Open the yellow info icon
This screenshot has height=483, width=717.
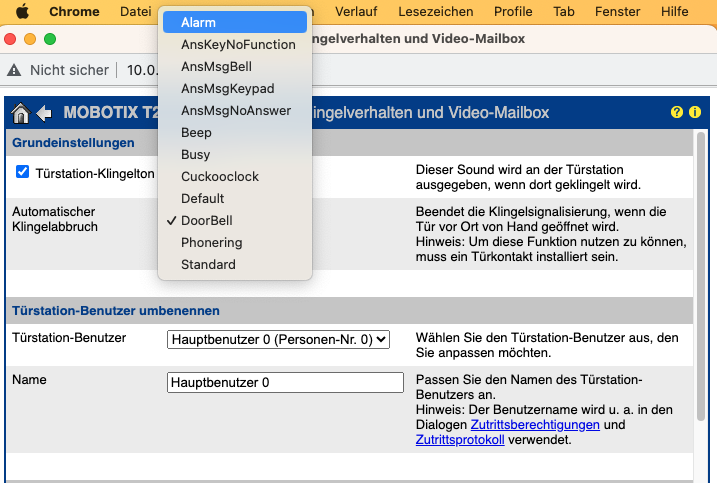click(695, 112)
